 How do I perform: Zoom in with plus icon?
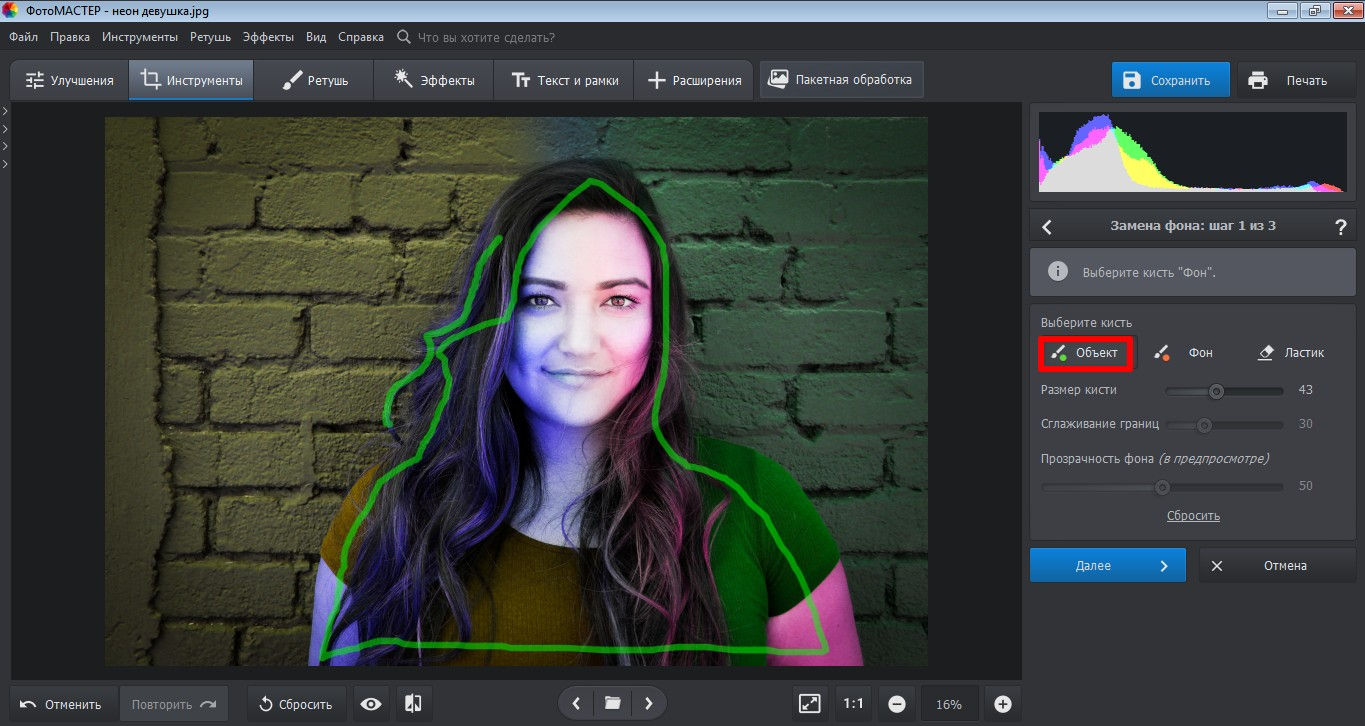point(1003,704)
